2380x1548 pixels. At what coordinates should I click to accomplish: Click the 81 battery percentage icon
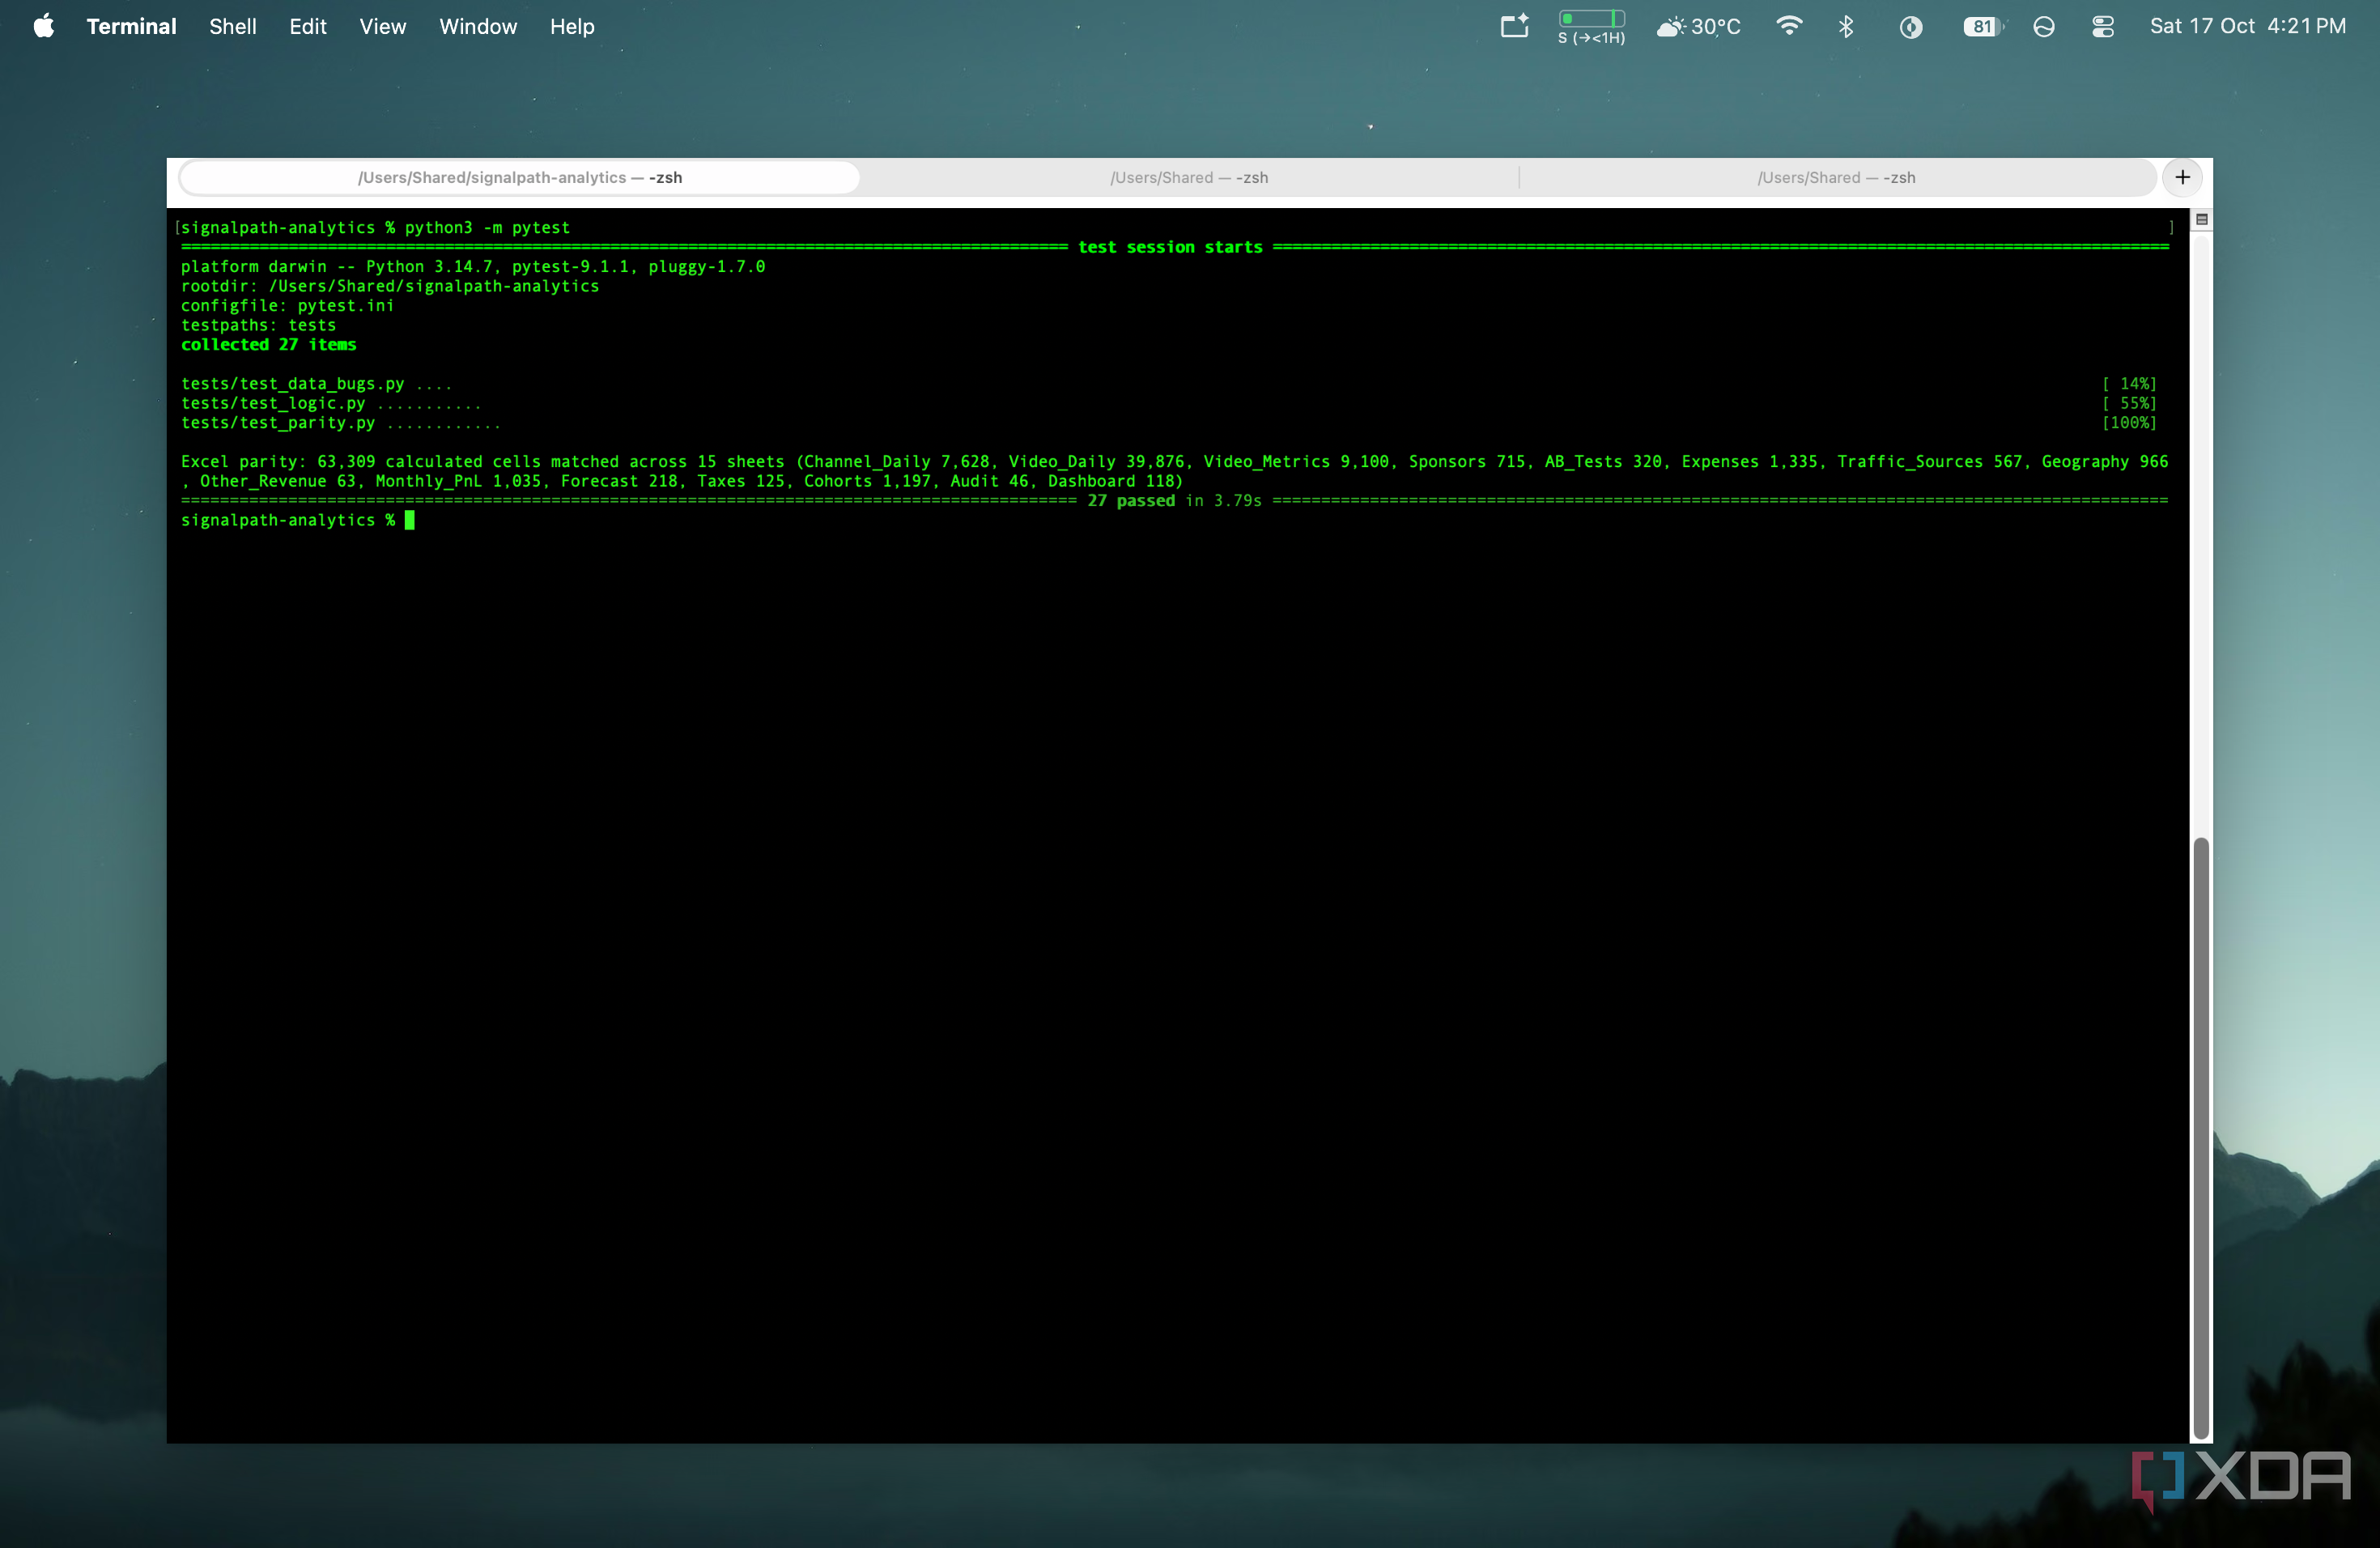pos(1983,27)
